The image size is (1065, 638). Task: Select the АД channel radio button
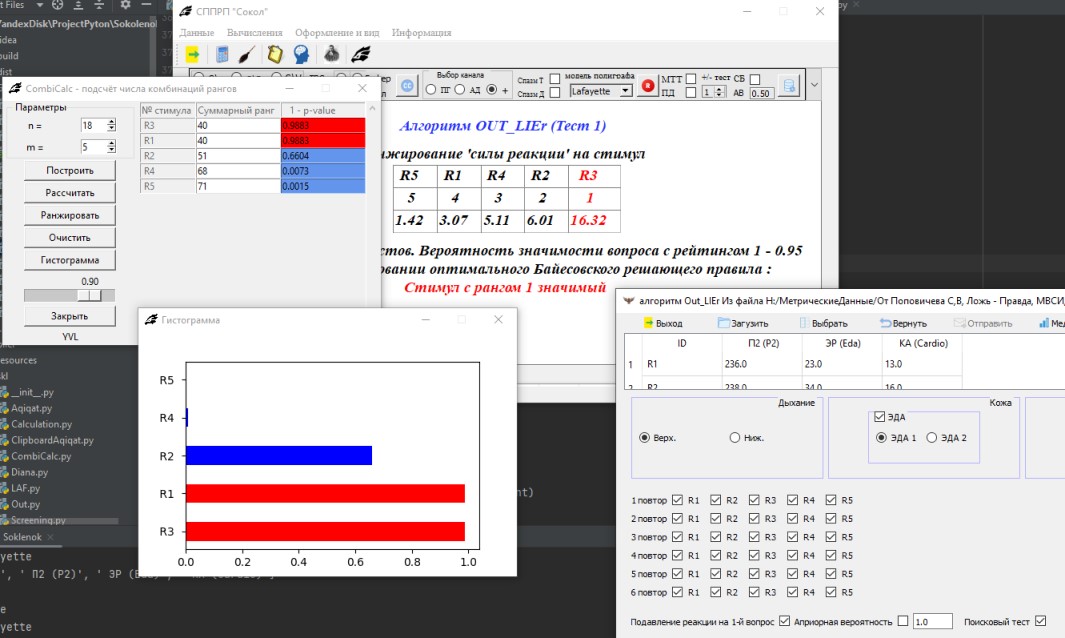[460, 90]
